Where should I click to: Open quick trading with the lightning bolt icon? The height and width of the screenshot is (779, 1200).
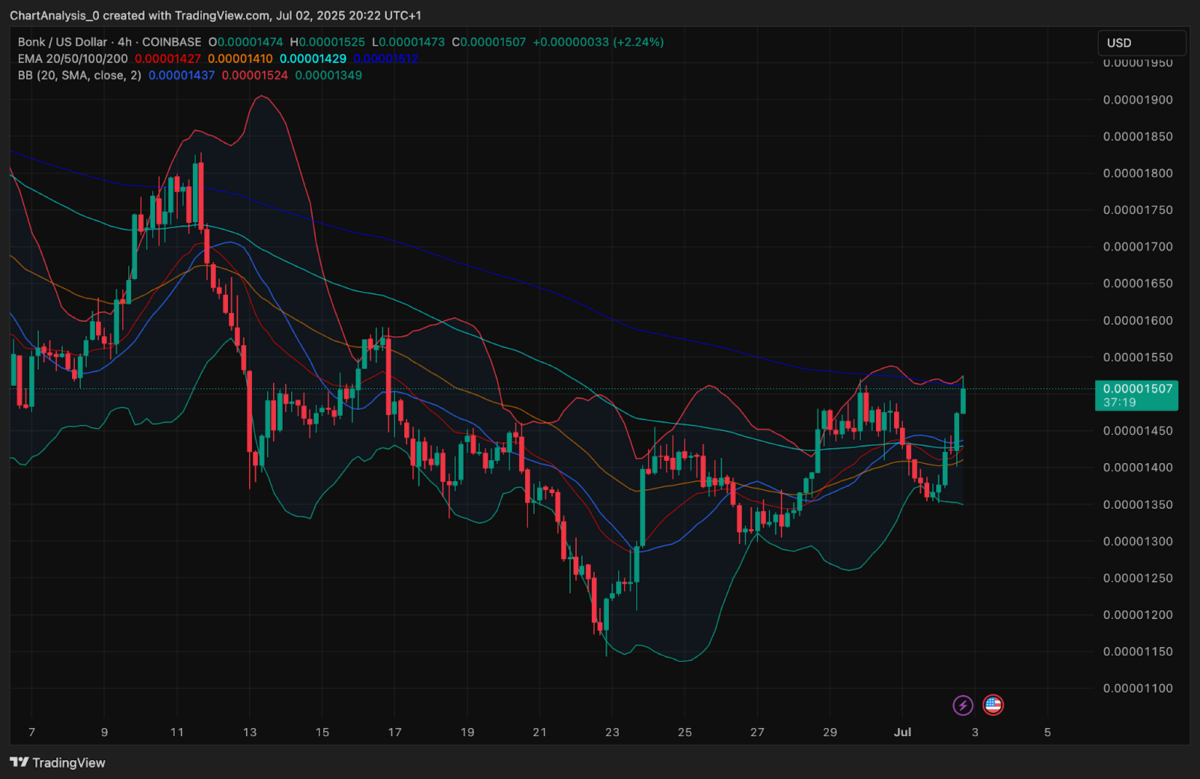pos(962,705)
